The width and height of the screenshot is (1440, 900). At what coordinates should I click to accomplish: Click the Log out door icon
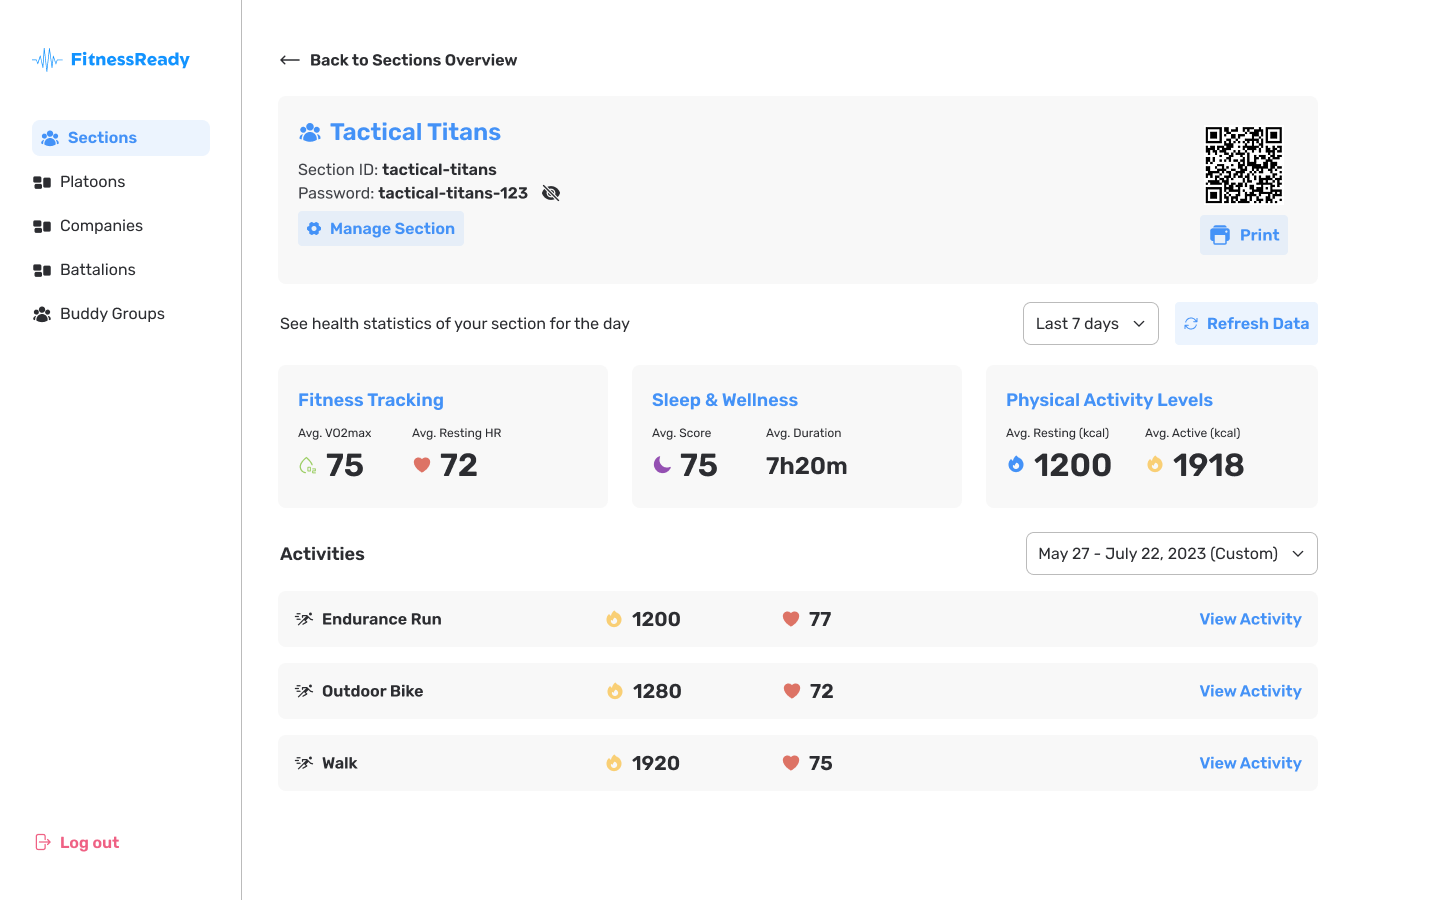pyautogui.click(x=43, y=842)
